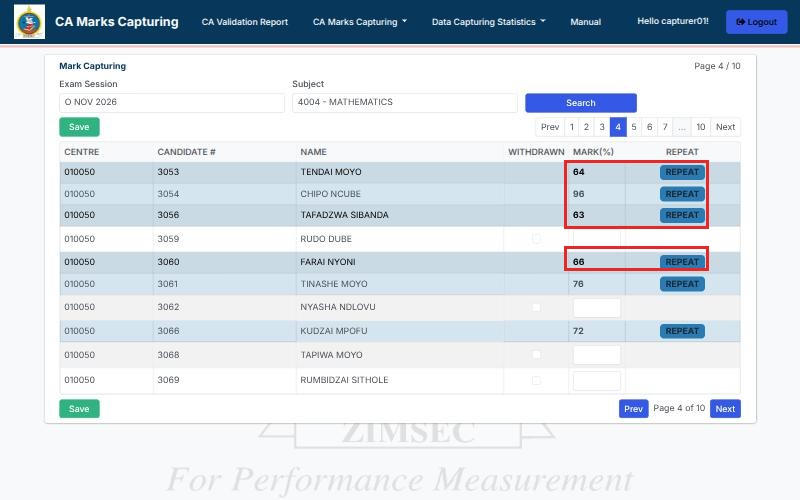
Task: Go to page 10 in pagination
Action: coord(701,127)
